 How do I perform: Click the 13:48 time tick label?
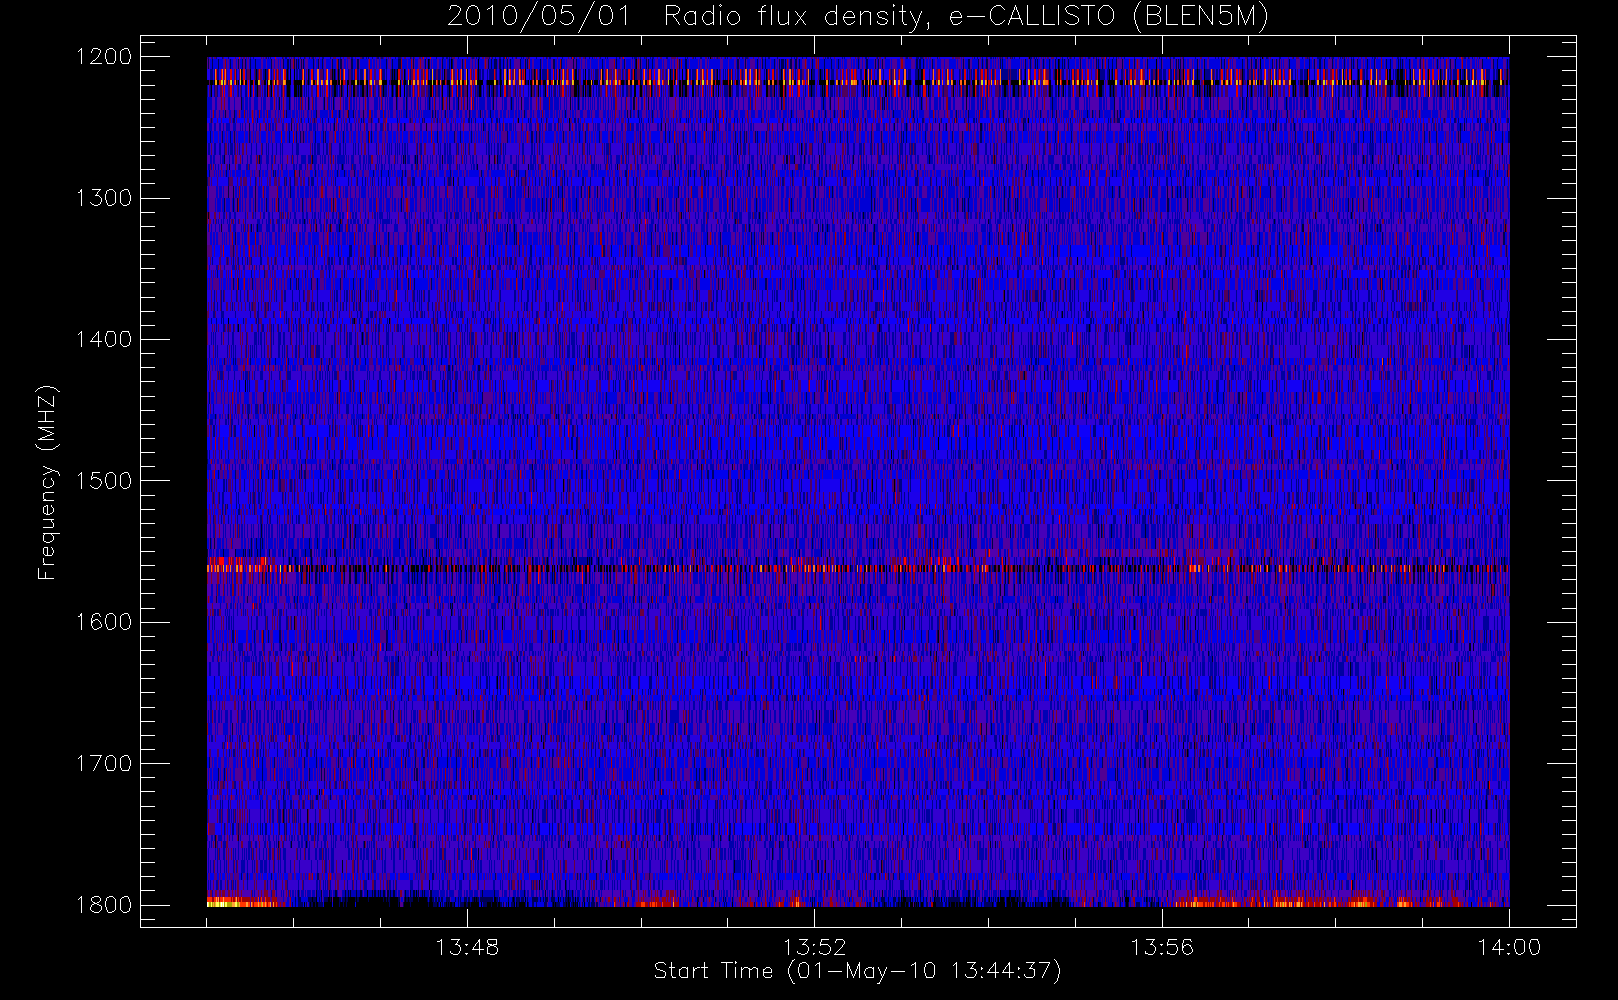coord(467,947)
